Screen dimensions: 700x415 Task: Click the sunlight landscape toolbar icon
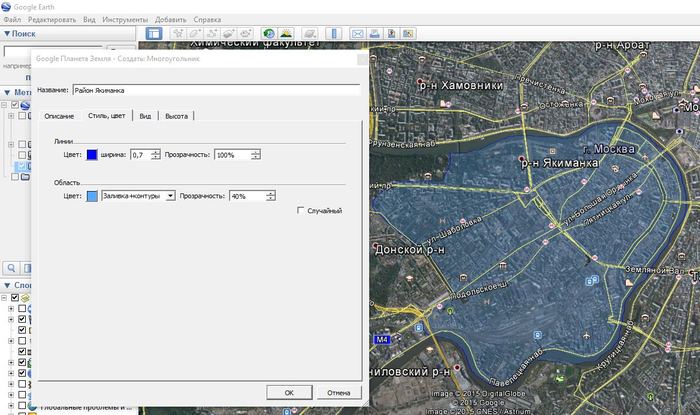[287, 33]
